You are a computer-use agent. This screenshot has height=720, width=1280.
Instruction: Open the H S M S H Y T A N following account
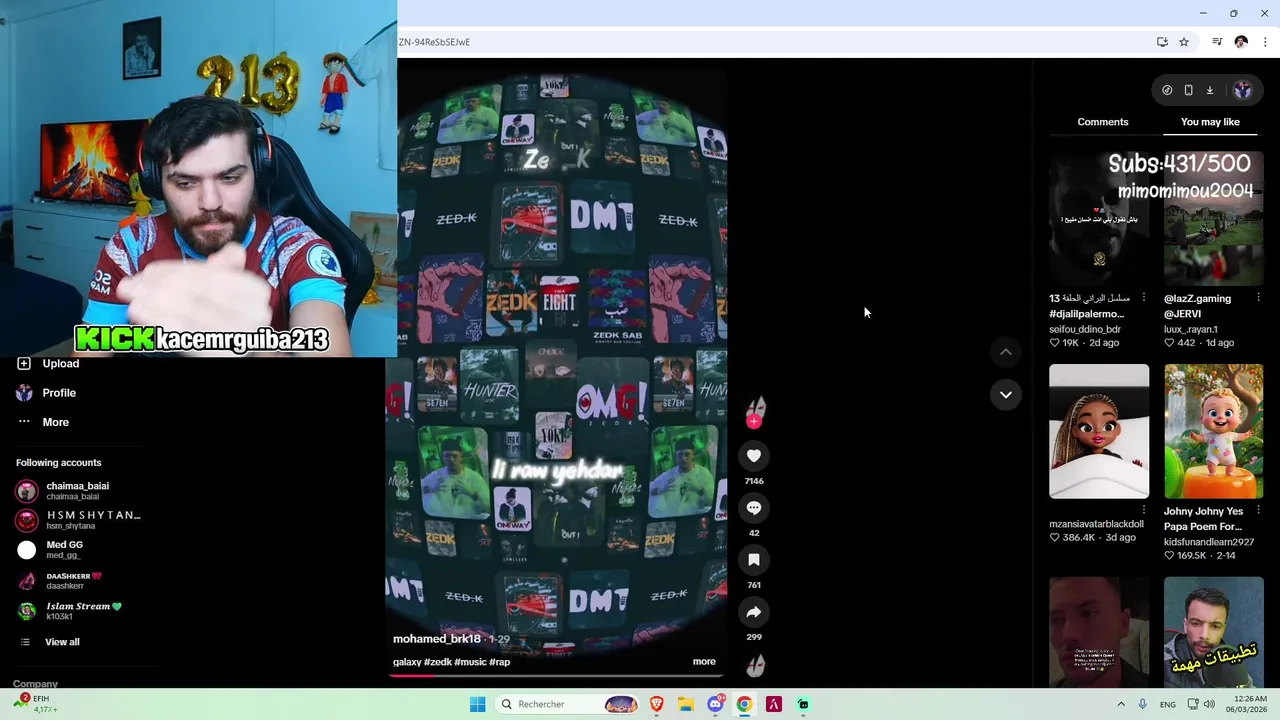pos(78,520)
